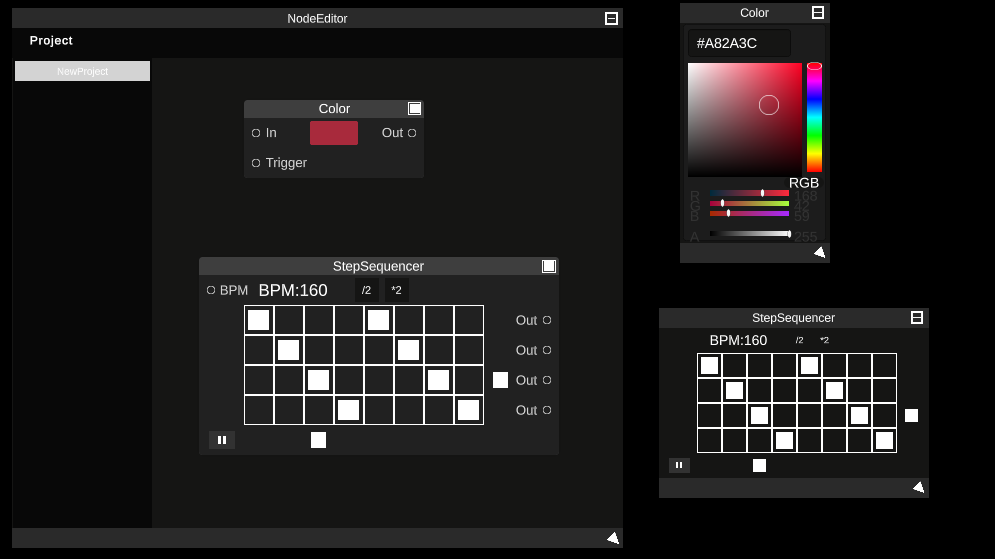This screenshot has height=559, width=995.
Task: Collapse the NodeEditor window
Action: tap(612, 18)
